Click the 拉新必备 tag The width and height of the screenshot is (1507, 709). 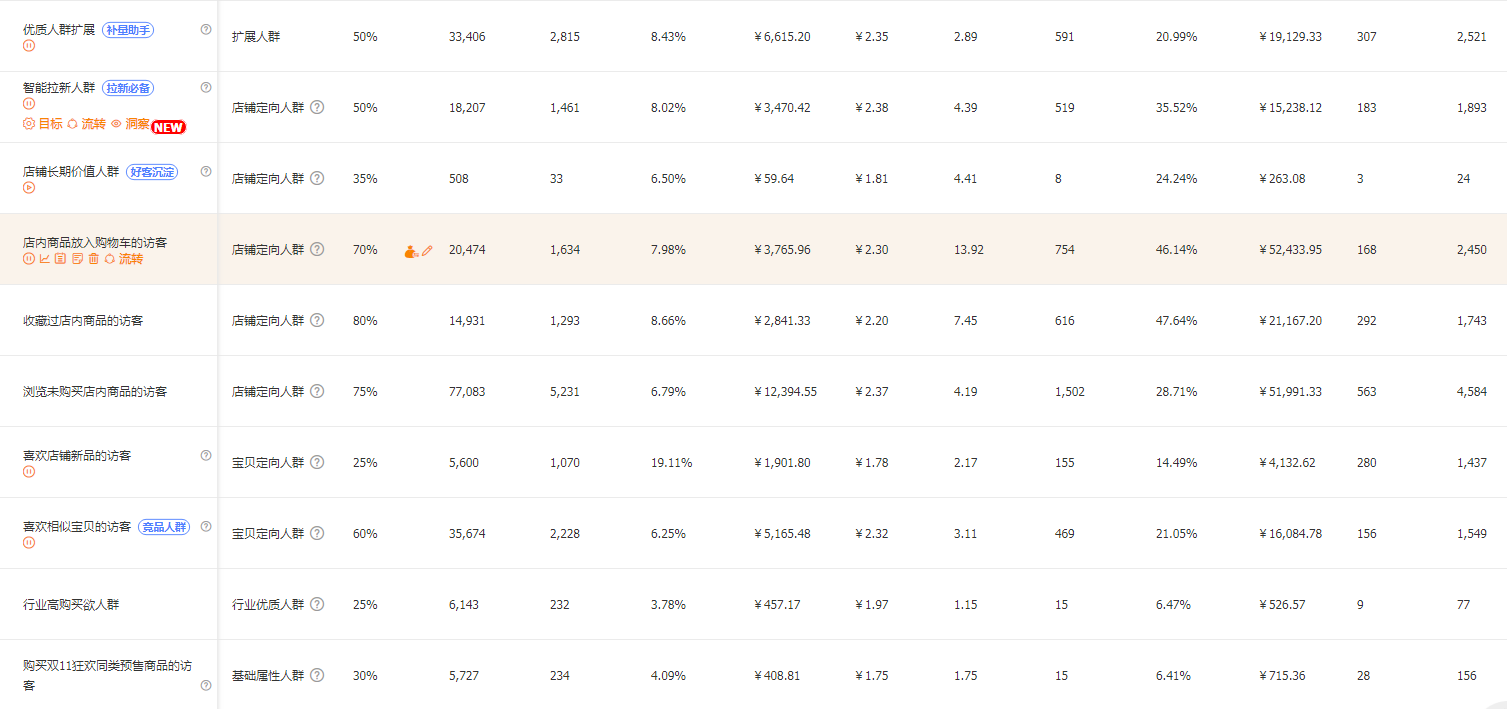click(128, 88)
